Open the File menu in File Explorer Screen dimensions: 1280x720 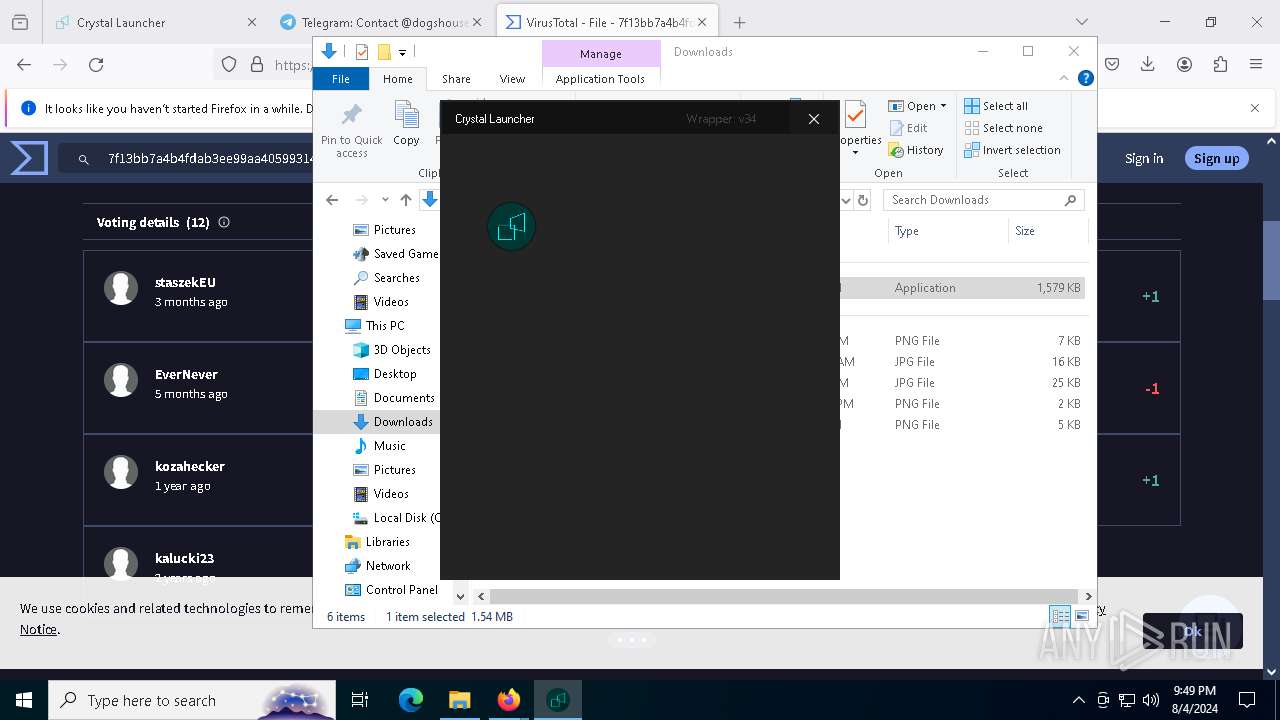(x=341, y=79)
